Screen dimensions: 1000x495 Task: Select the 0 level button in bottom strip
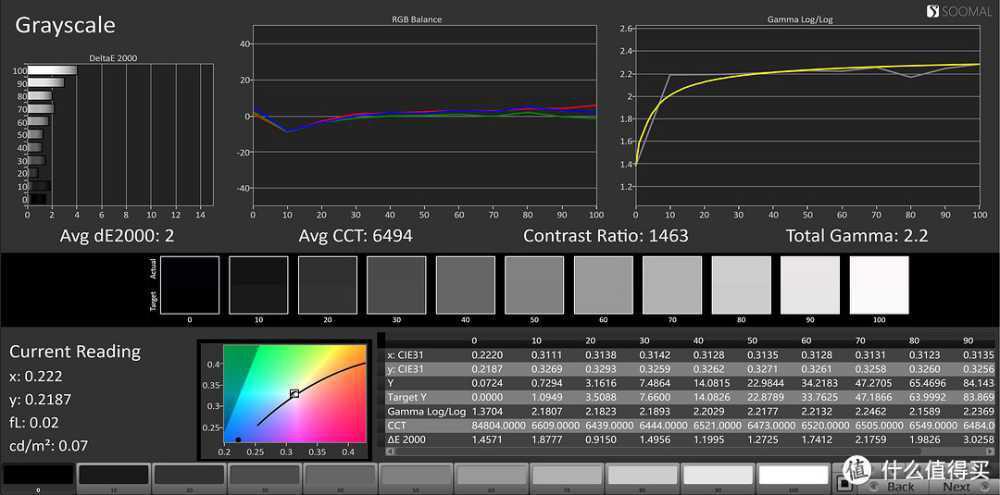pyautogui.click(x=38, y=476)
